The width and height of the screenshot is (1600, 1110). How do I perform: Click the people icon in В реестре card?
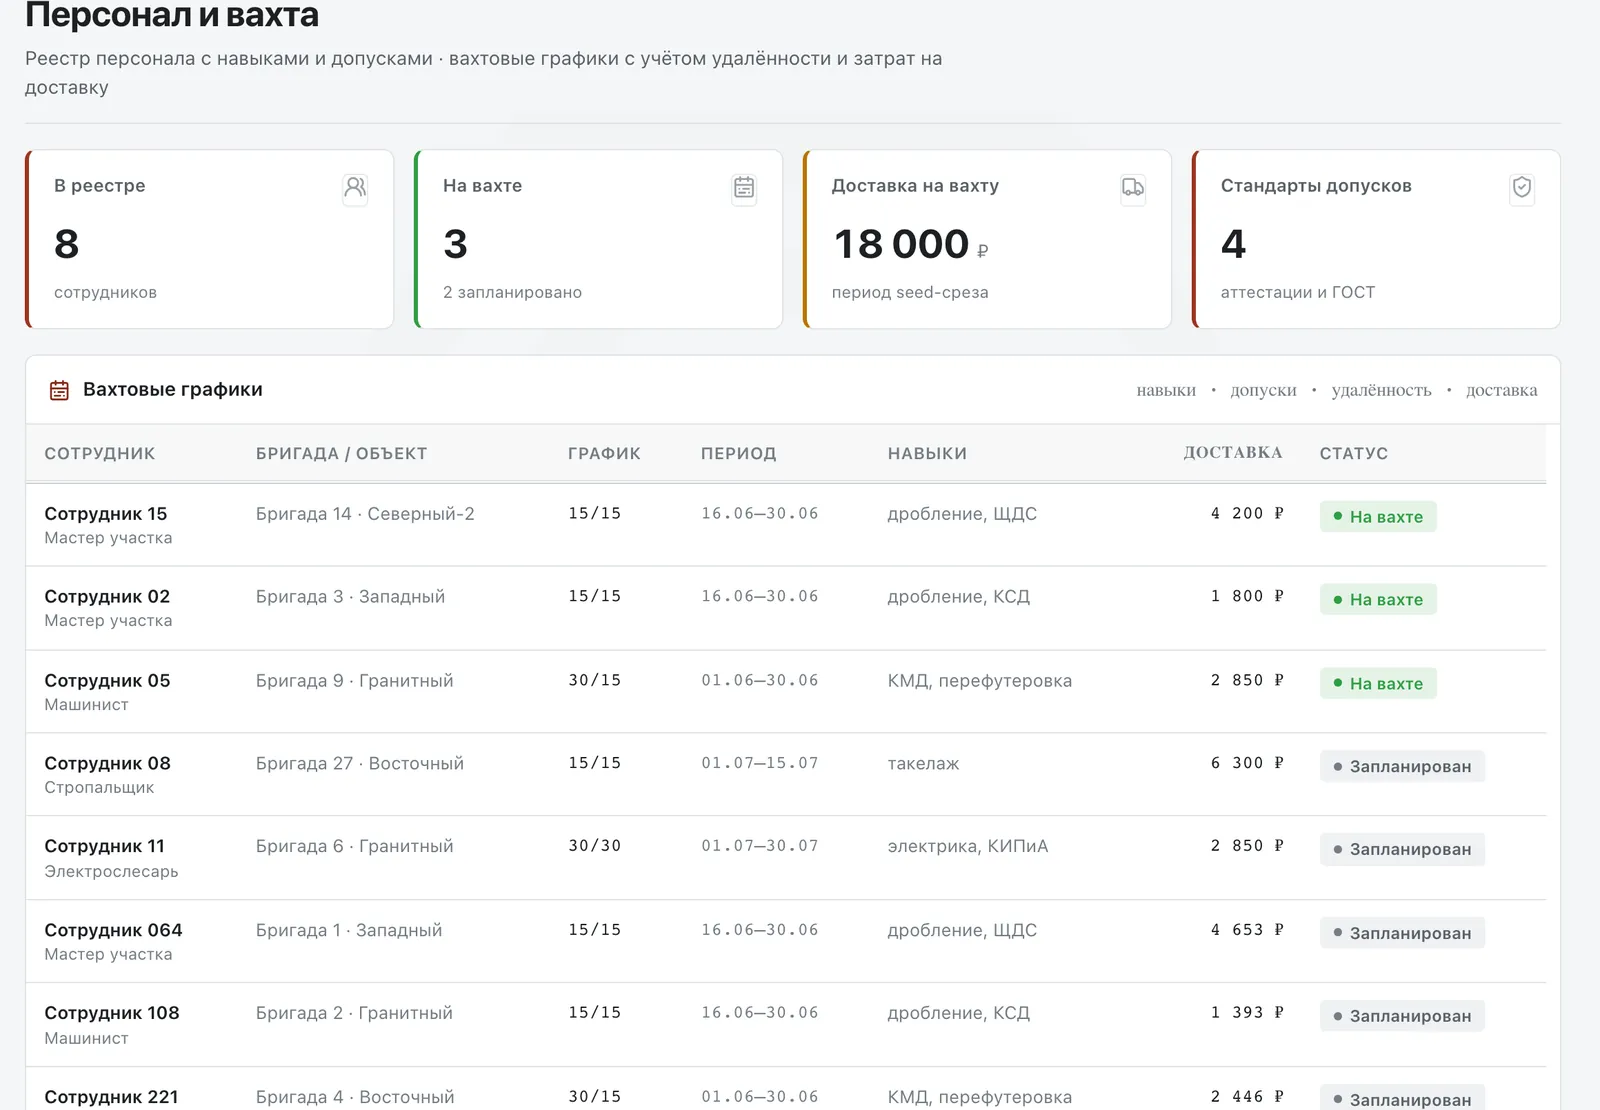pos(355,188)
